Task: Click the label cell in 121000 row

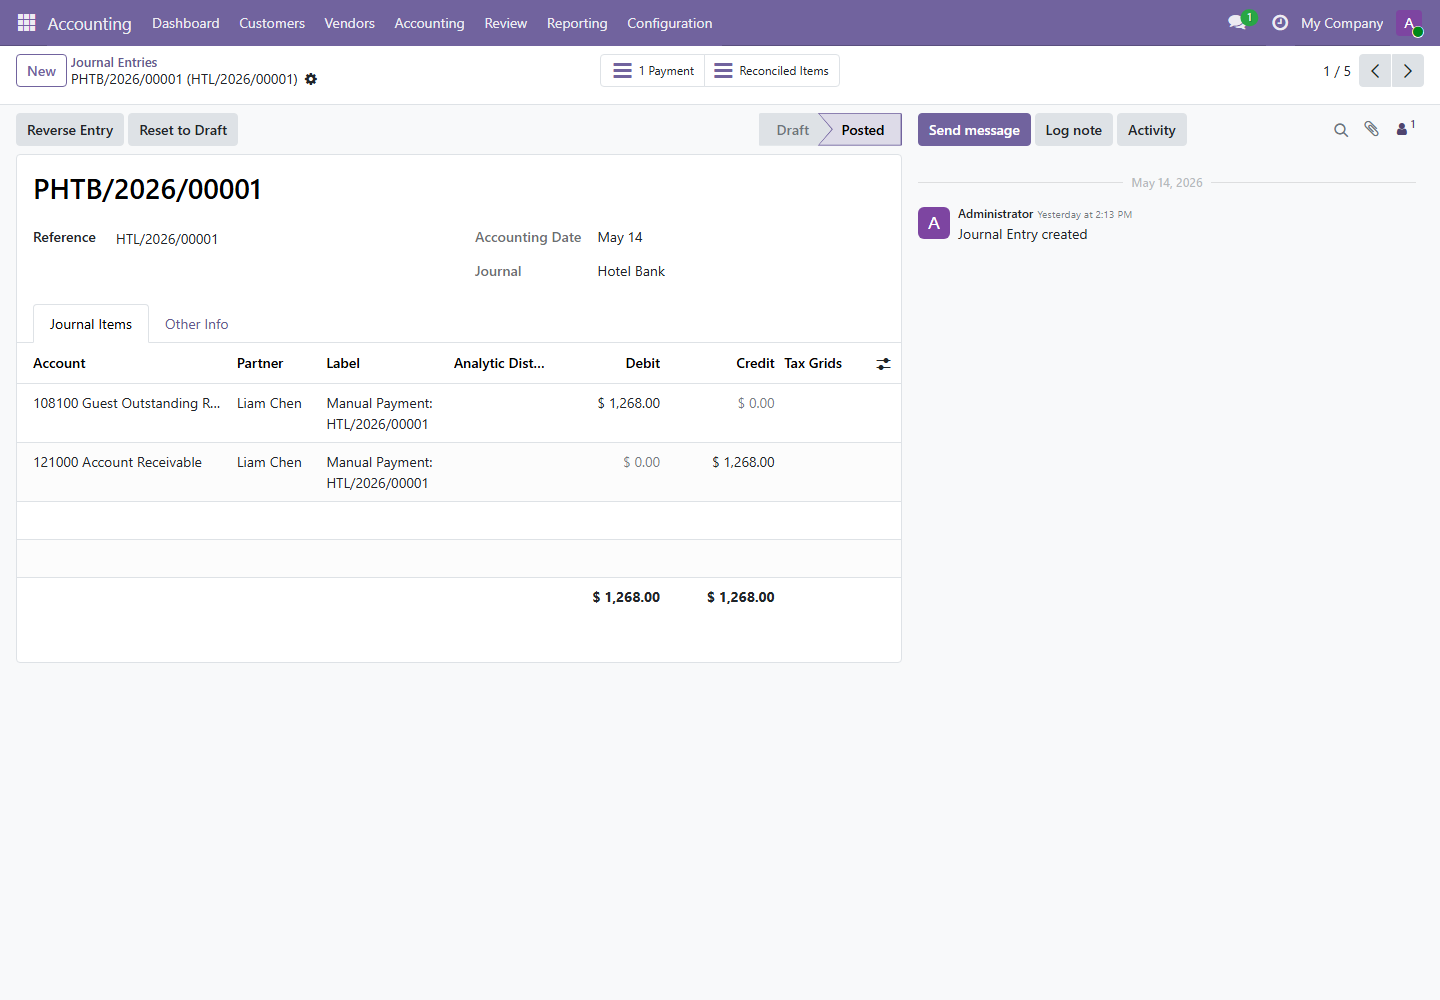Action: pyautogui.click(x=380, y=472)
